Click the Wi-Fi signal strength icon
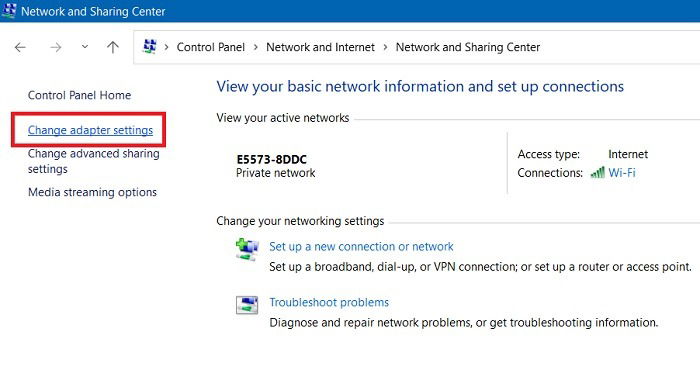The height and width of the screenshot is (387, 700). pos(597,172)
